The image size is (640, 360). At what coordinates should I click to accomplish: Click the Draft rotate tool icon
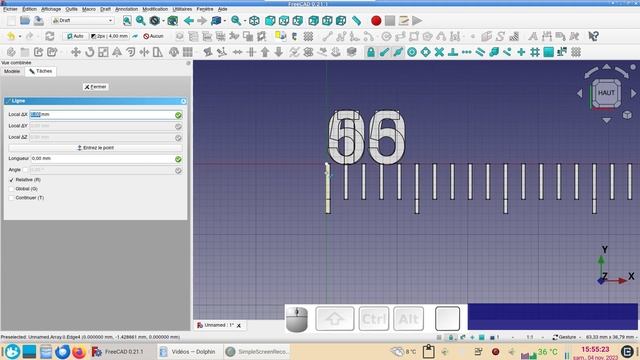click(x=89, y=52)
